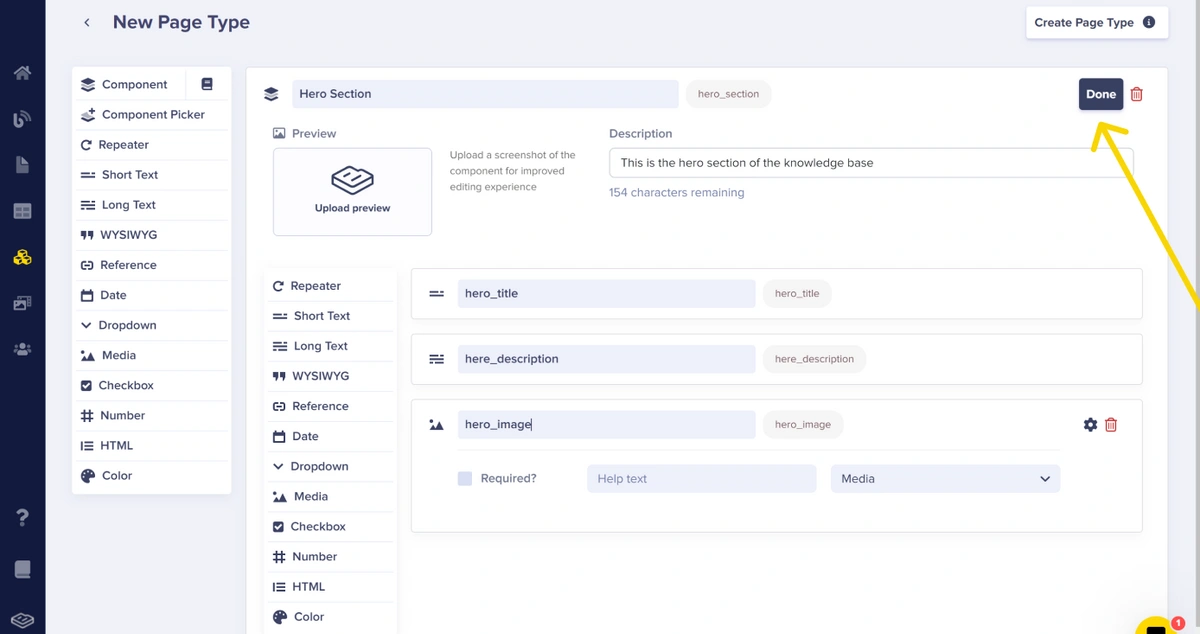Viewport: 1200px width, 634px height.
Task: Add a Color field from the outer list
Action: point(116,476)
